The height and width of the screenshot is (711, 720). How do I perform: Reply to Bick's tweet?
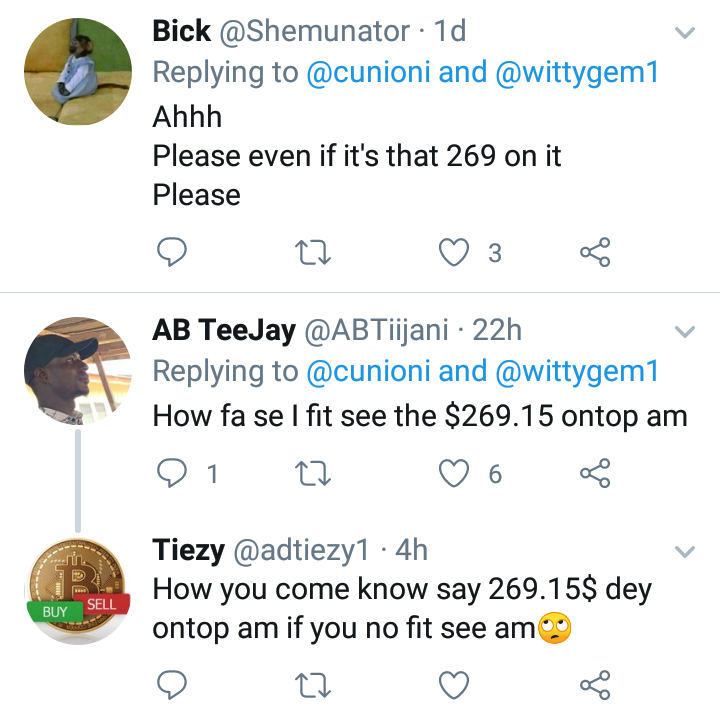pyautogui.click(x=171, y=254)
